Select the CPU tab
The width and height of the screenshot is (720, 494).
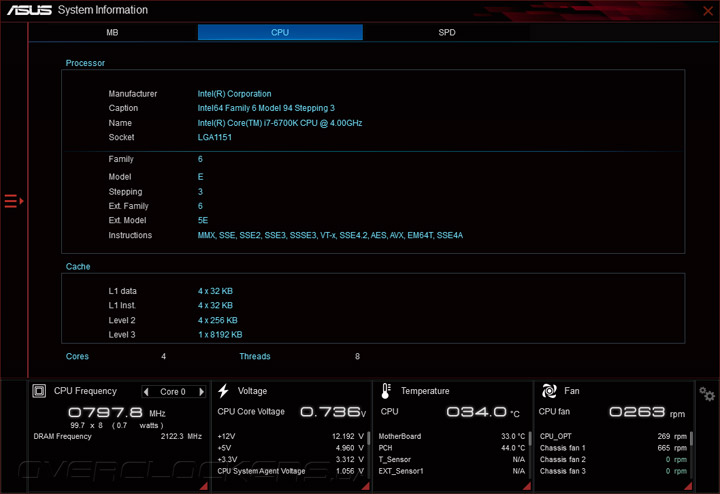click(x=280, y=33)
